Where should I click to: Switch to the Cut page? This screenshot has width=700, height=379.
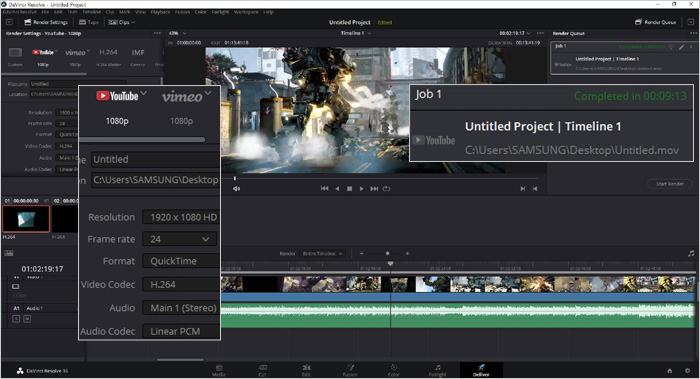tap(262, 370)
